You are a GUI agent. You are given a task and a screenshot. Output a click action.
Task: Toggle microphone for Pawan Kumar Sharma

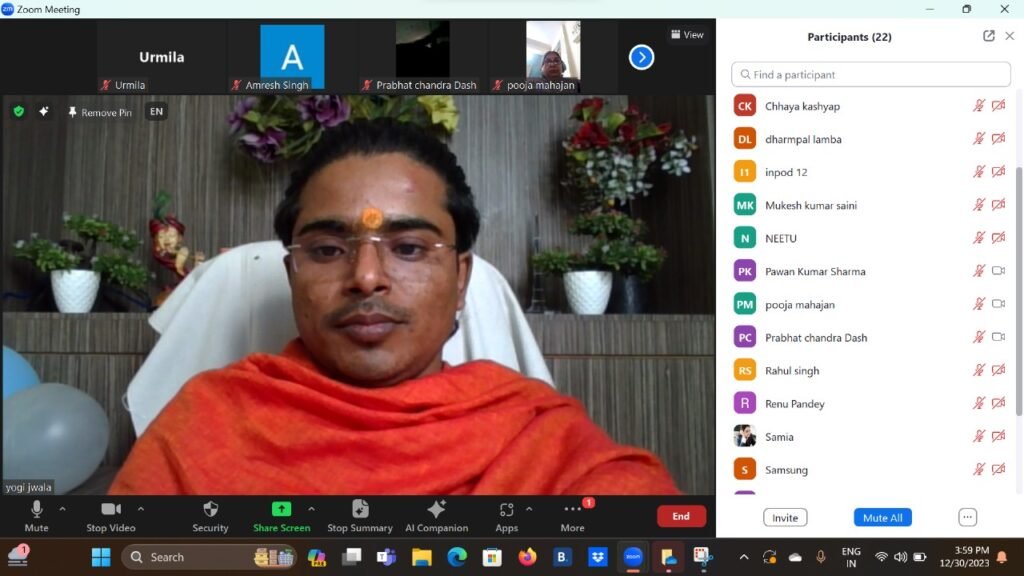point(979,271)
